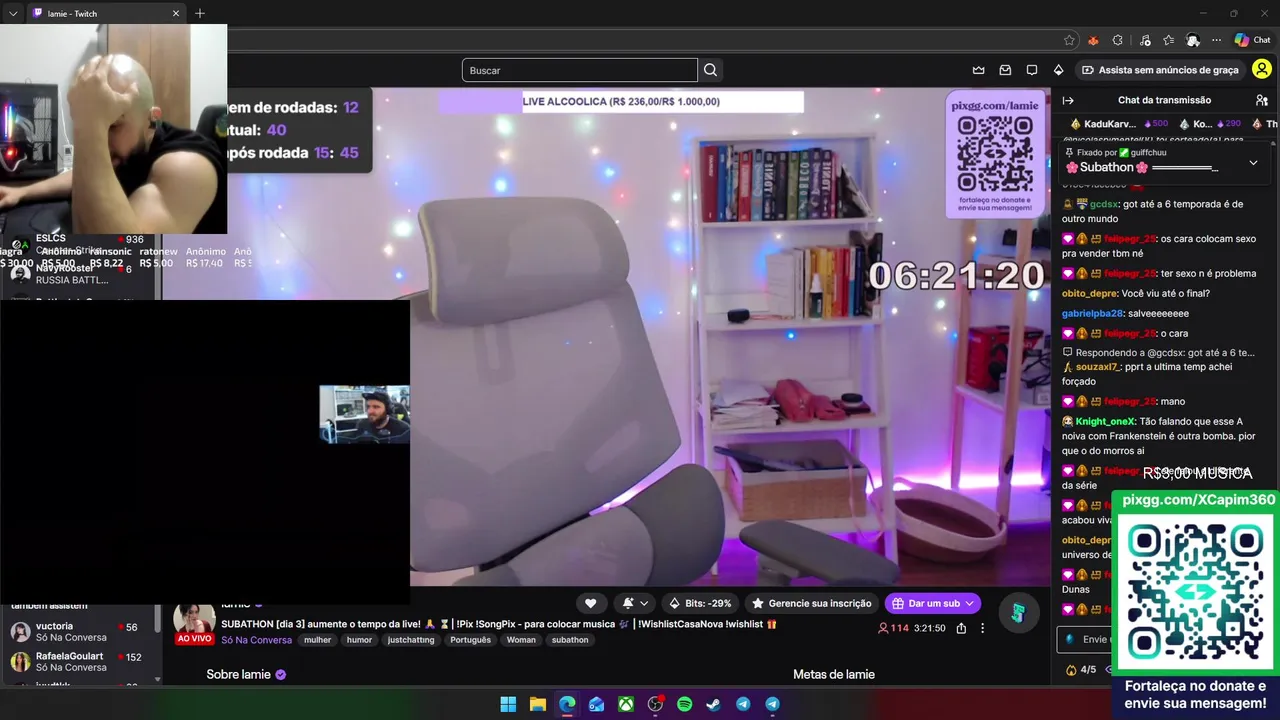Open the tab list dropdown arrow
The width and height of the screenshot is (1280, 720).
pyautogui.click(x=13, y=13)
